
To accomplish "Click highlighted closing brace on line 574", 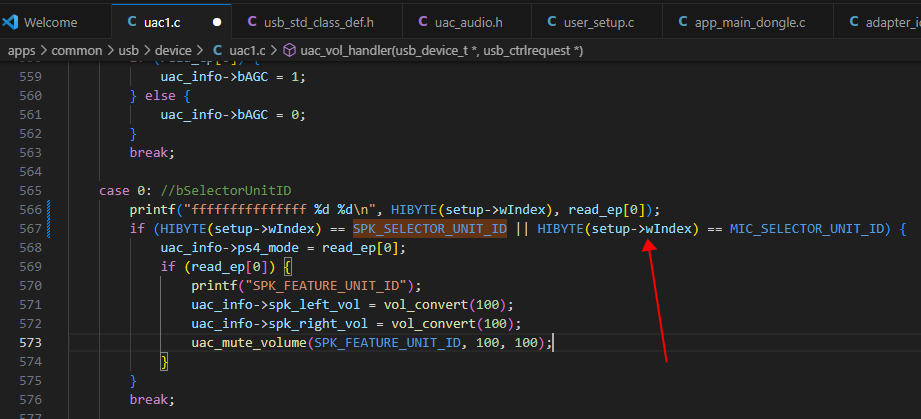I will (x=164, y=362).
